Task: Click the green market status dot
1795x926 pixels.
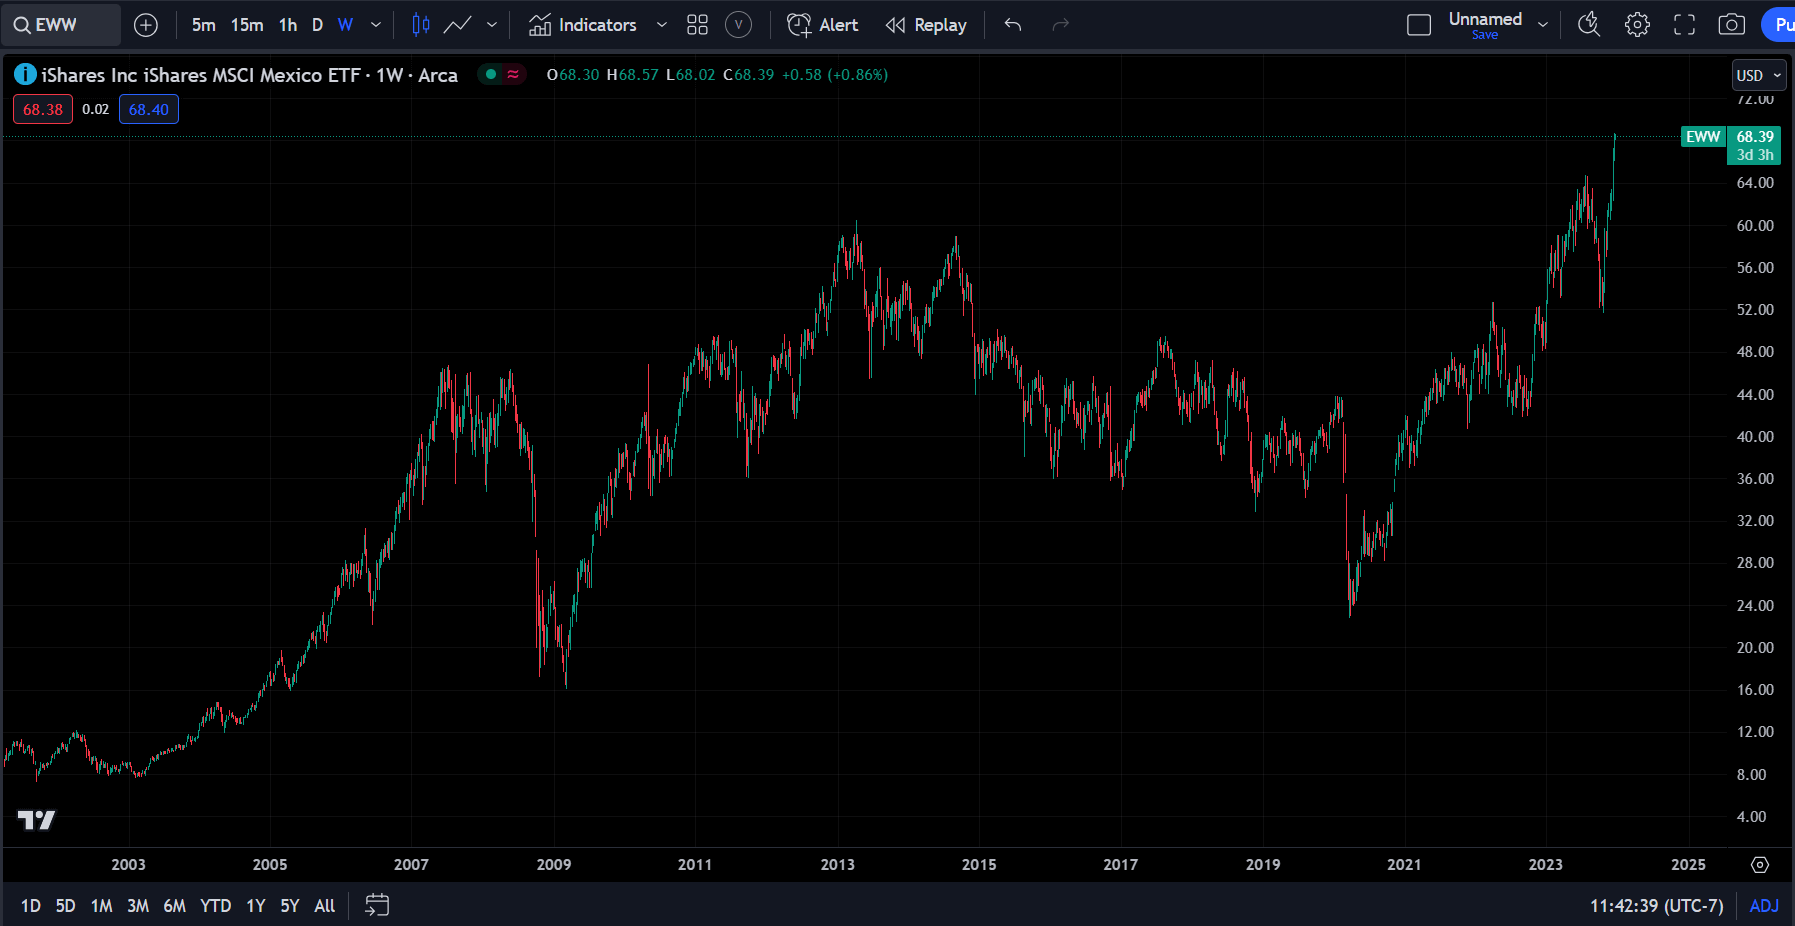Action: pos(490,74)
